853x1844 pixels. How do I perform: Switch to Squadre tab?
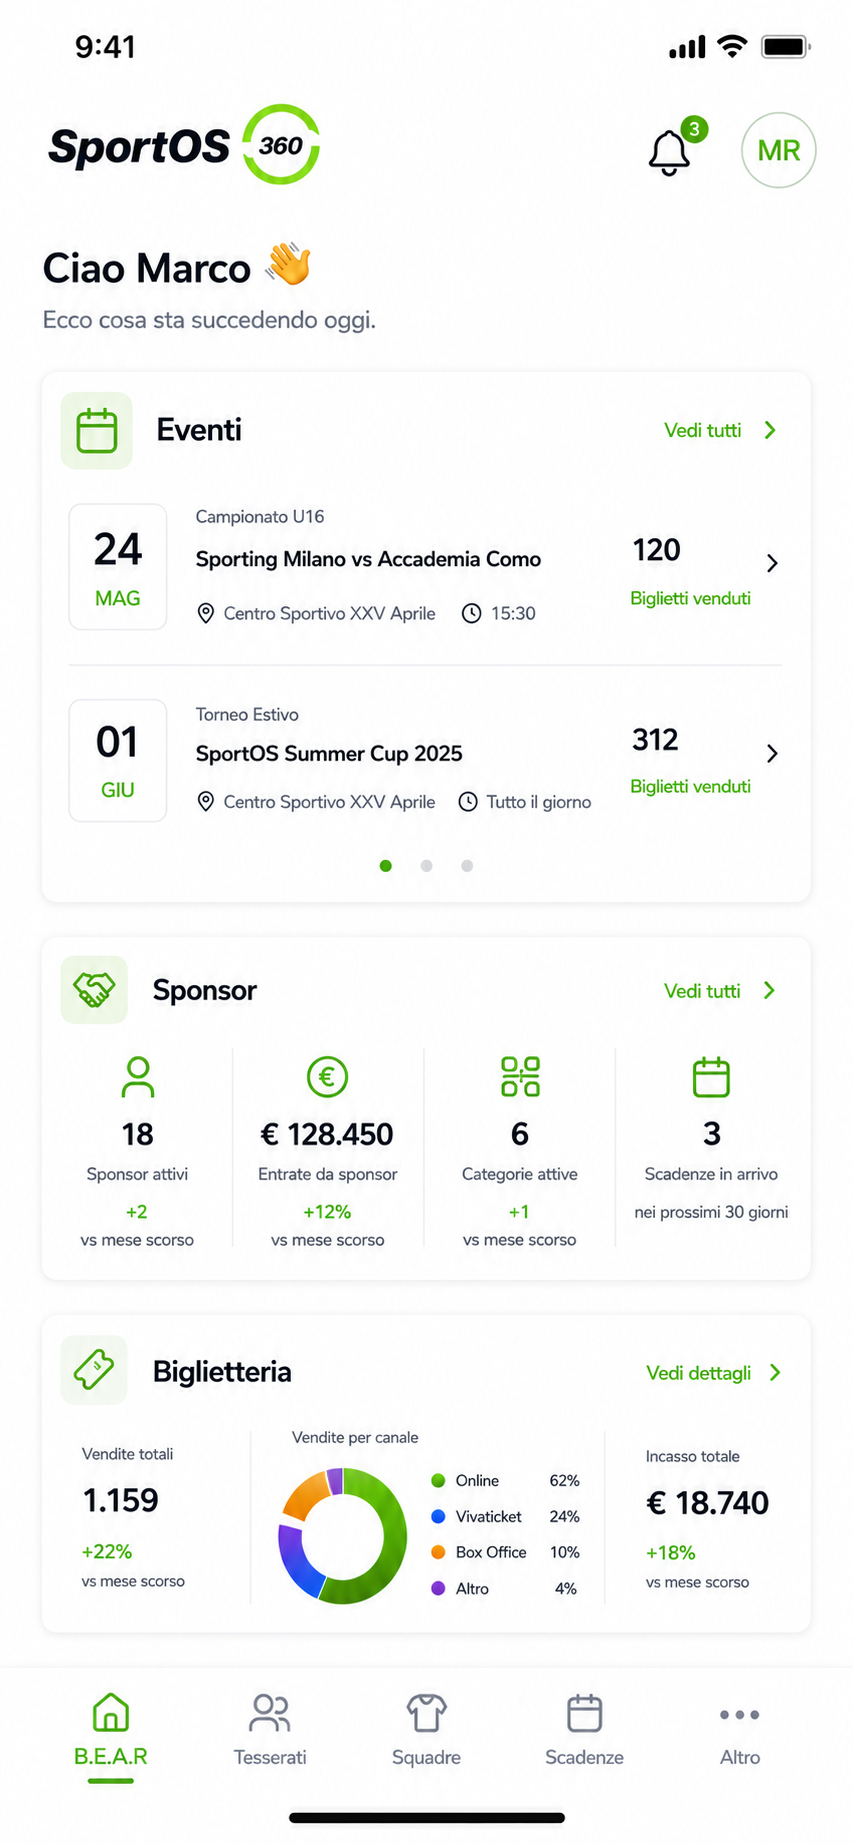click(x=426, y=1732)
